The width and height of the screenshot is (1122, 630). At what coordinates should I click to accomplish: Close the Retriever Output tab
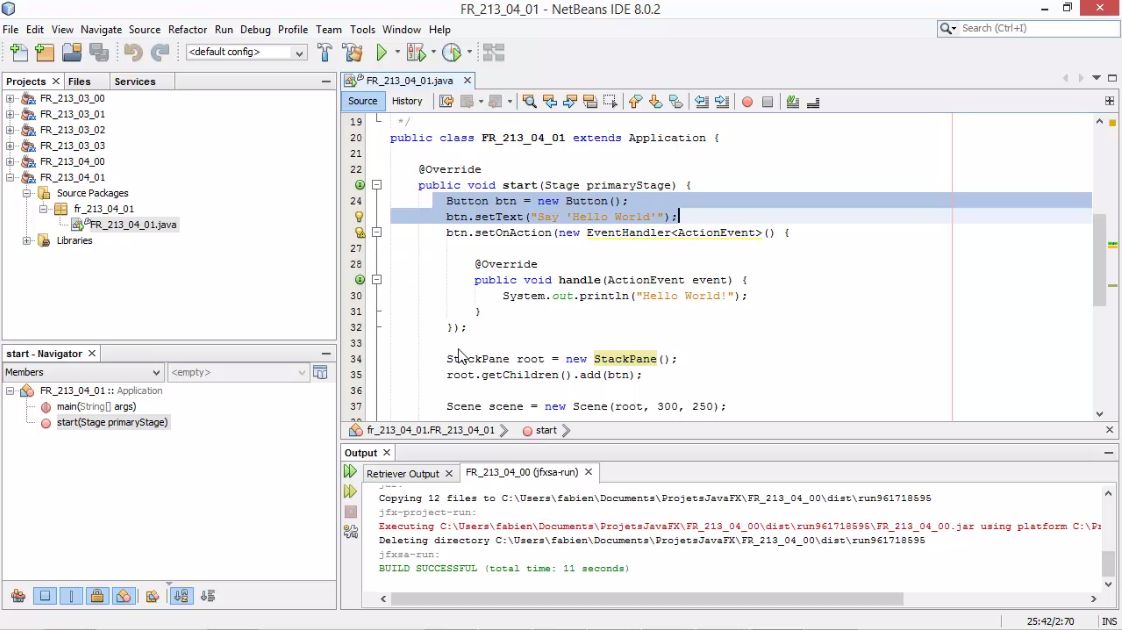pos(449,472)
